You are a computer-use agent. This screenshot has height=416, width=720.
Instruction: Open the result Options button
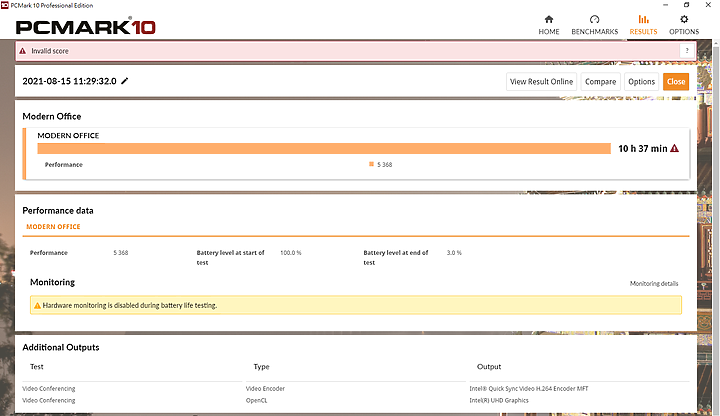point(641,82)
